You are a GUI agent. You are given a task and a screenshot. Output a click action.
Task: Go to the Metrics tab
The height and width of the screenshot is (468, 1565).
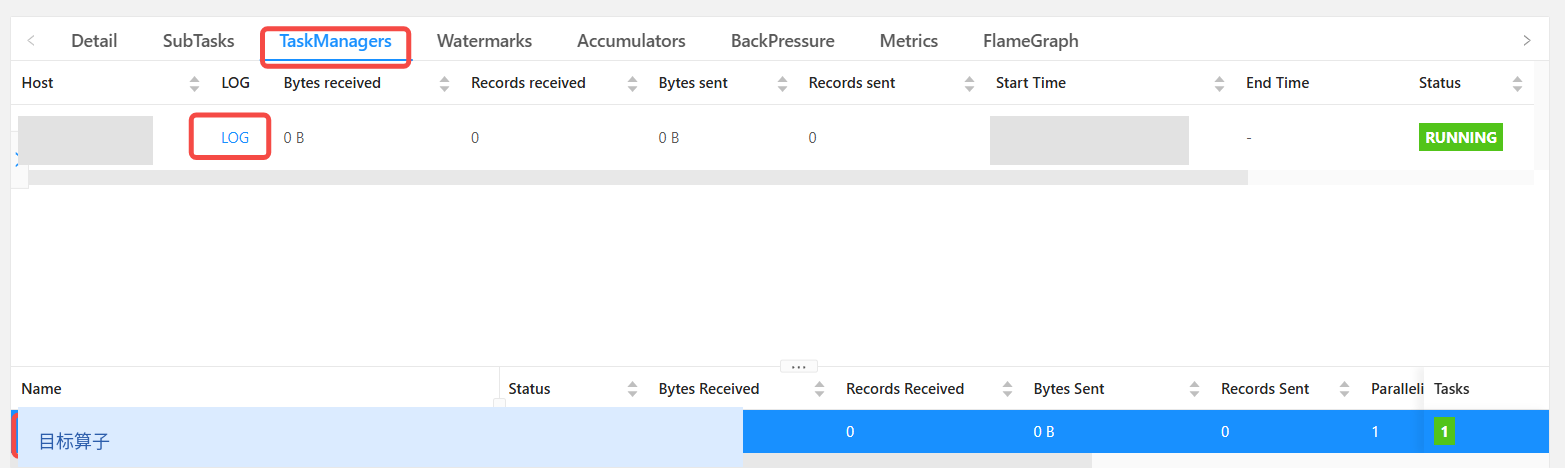point(908,41)
